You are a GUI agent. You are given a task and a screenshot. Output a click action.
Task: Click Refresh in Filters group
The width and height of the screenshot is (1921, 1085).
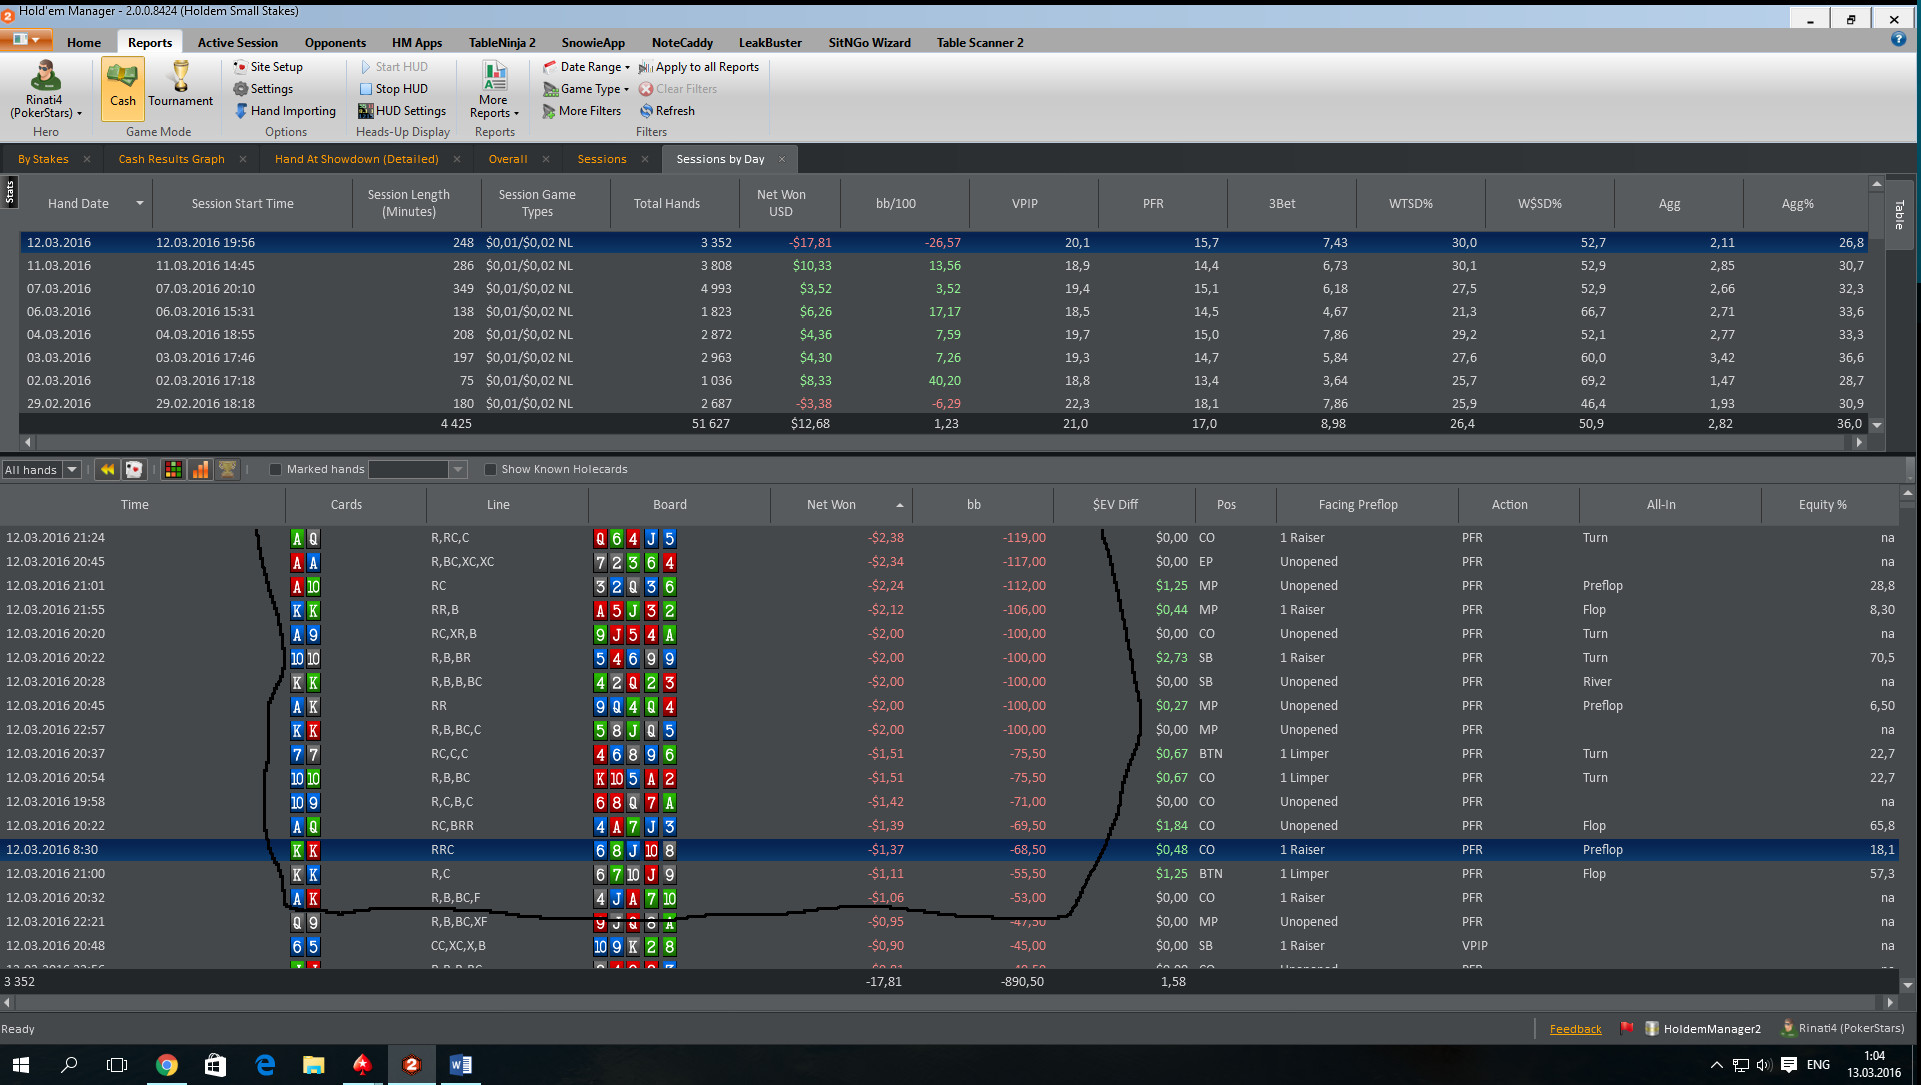click(667, 111)
